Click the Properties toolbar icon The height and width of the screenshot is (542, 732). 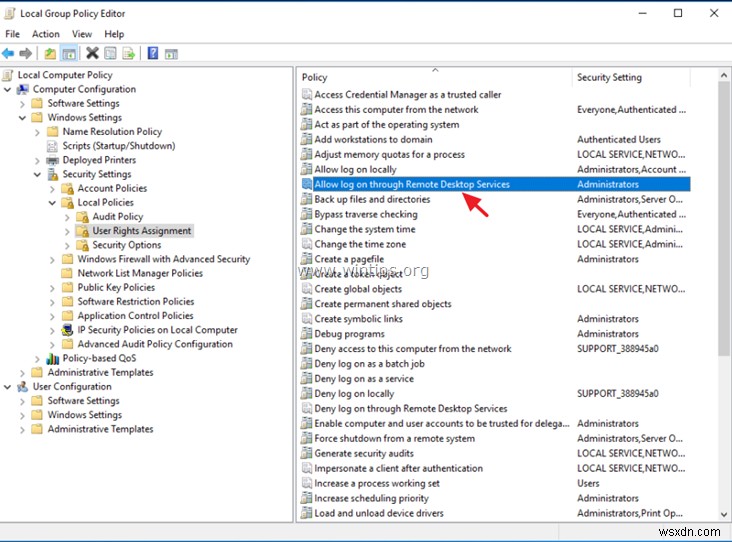tap(110, 54)
